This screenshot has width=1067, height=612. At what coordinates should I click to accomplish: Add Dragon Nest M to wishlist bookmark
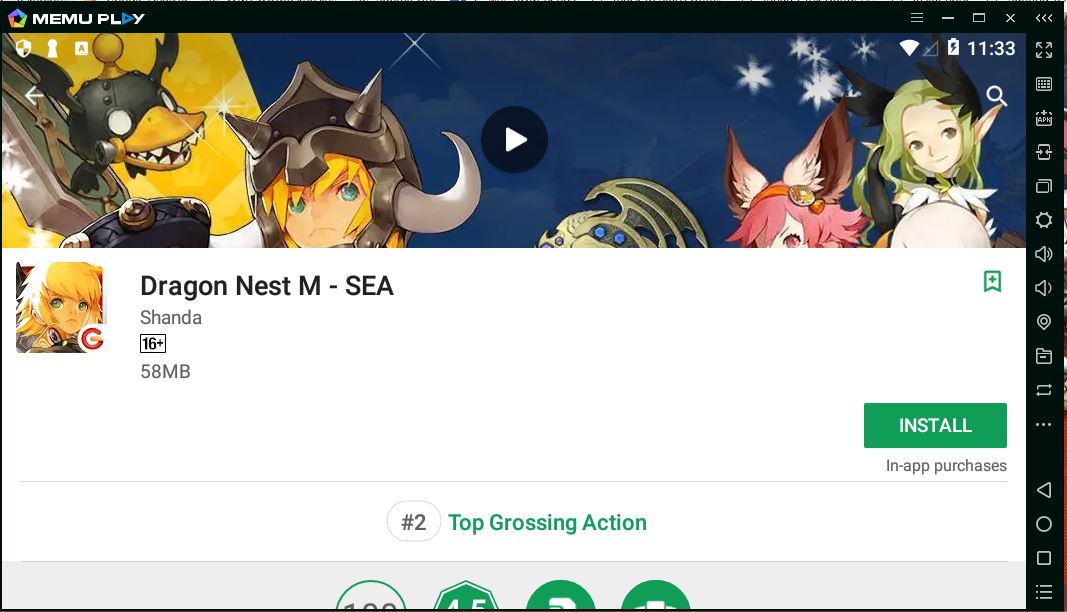tap(992, 280)
